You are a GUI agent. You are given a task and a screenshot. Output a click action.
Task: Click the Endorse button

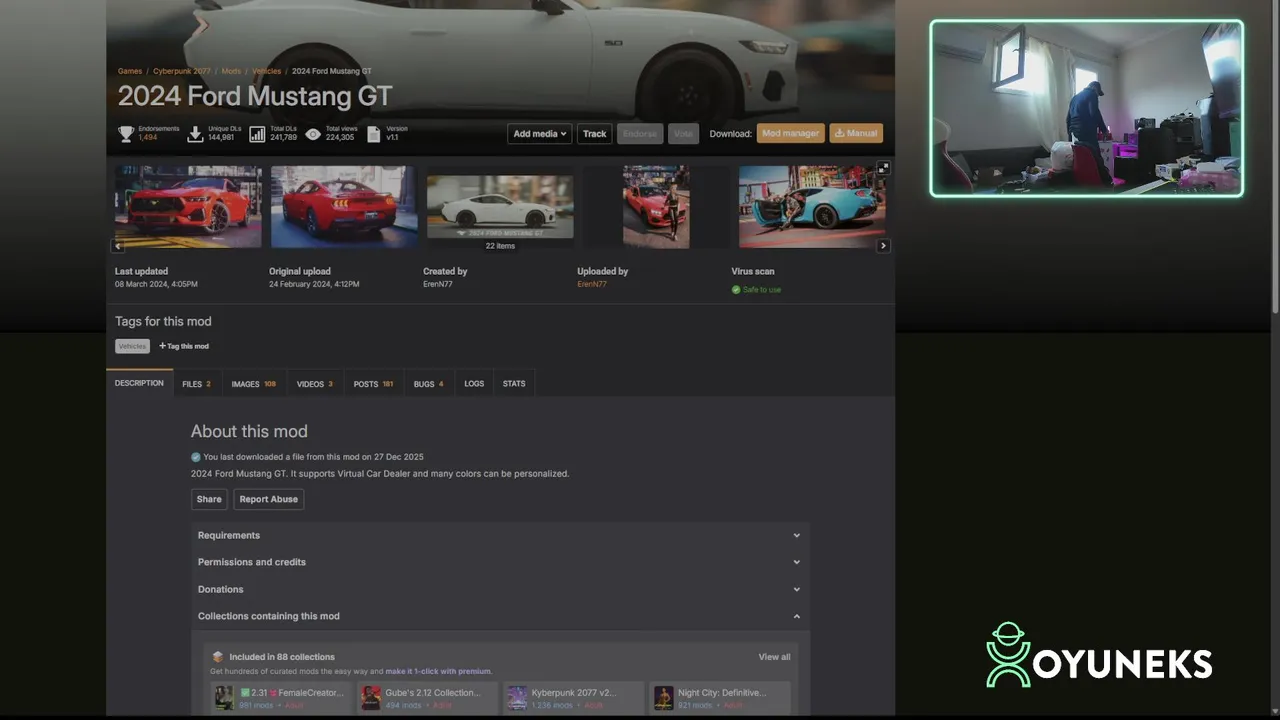click(x=640, y=133)
